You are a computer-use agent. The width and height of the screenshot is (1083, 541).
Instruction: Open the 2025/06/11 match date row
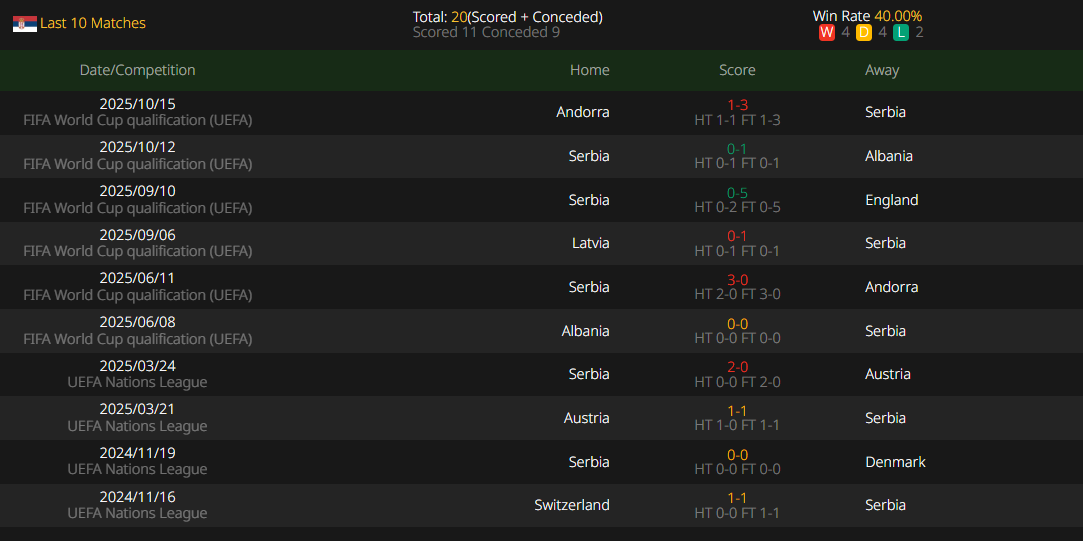(x=137, y=279)
